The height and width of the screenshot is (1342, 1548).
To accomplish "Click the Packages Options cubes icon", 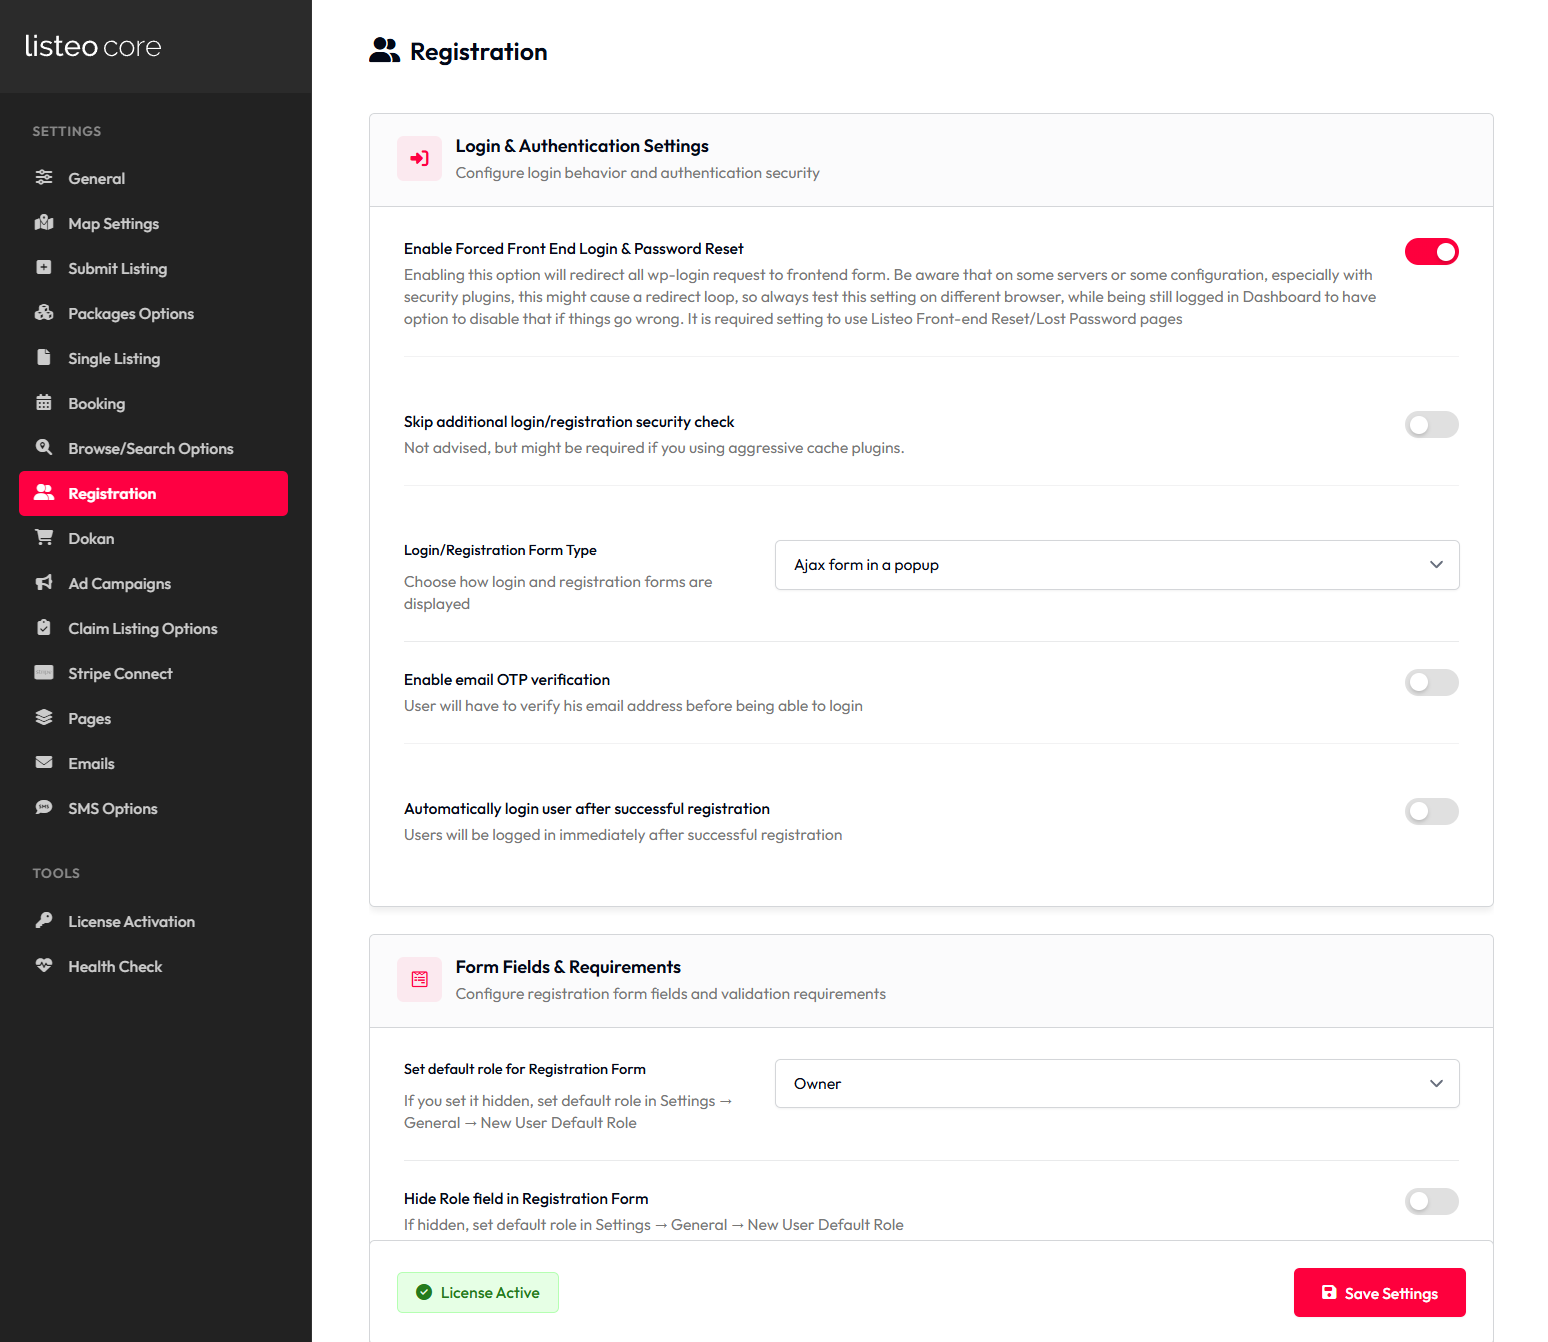I will (44, 313).
